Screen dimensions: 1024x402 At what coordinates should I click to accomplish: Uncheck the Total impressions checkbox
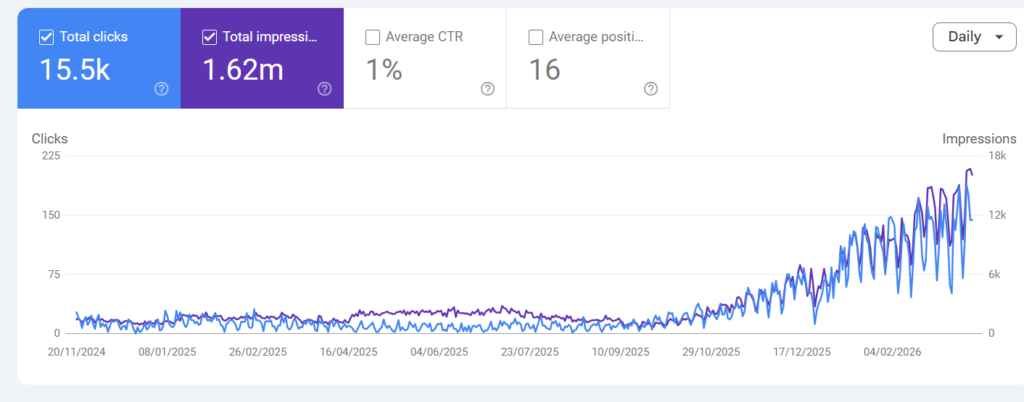click(209, 38)
